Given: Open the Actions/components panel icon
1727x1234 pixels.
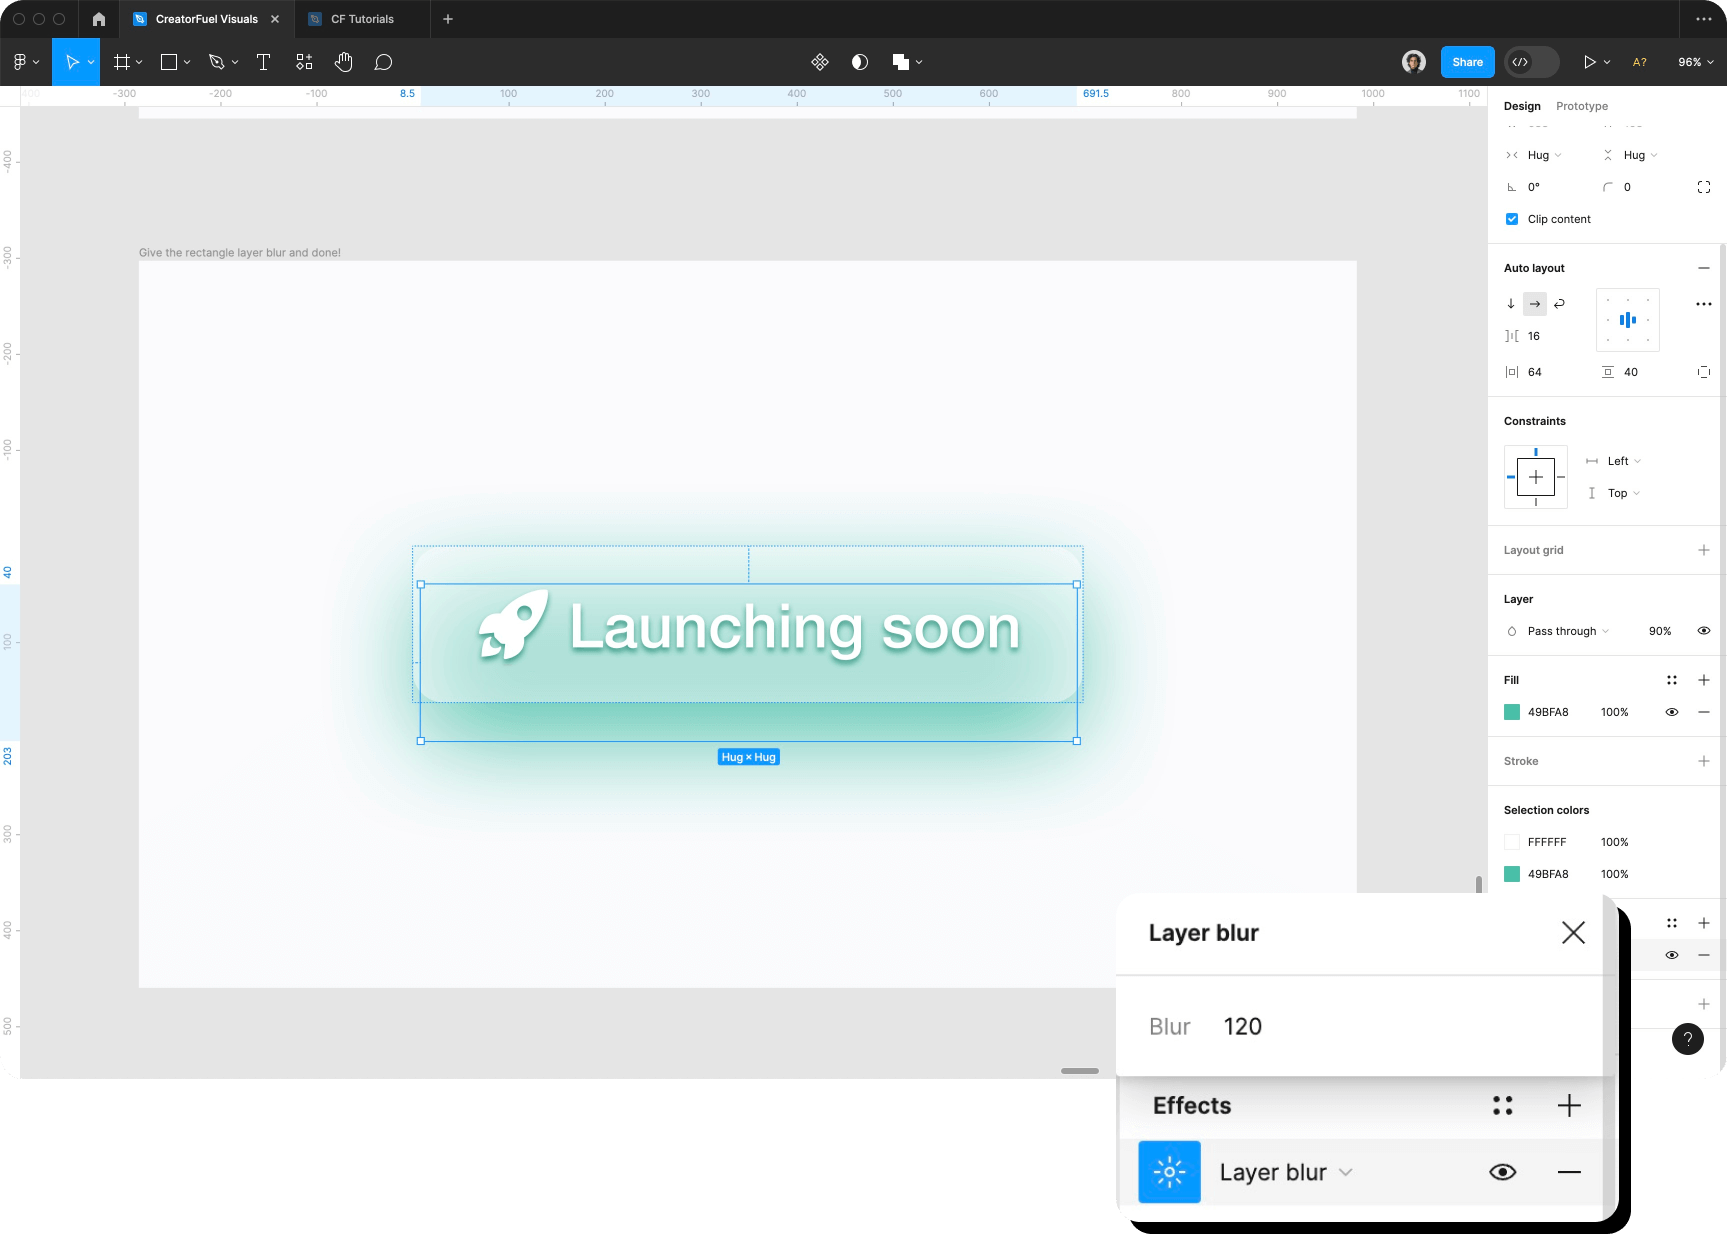Looking at the screenshot, I should 303,61.
